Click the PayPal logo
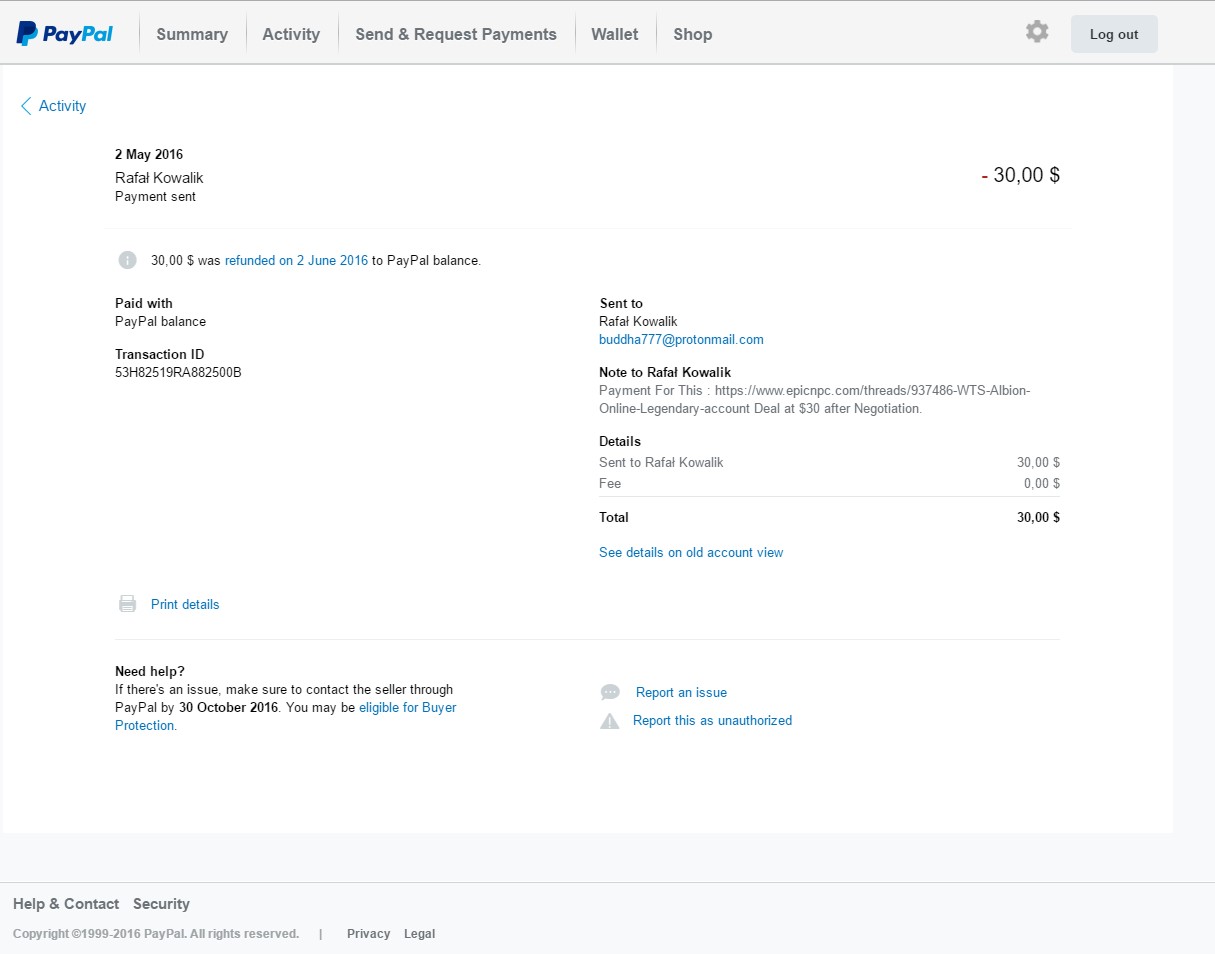Image resolution: width=1215 pixels, height=954 pixels. coord(65,34)
